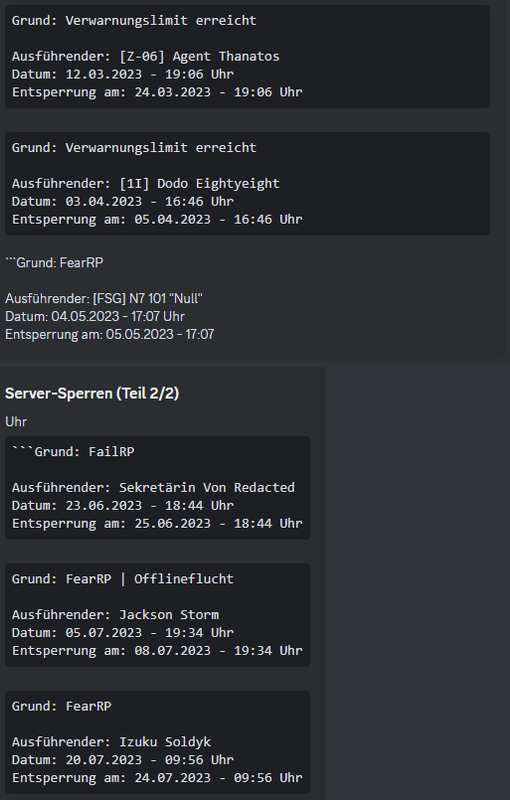Viewport: 510px width, 800px height.
Task: Click date 23.06.2023 - 18:44 Uhr
Action: (123, 506)
